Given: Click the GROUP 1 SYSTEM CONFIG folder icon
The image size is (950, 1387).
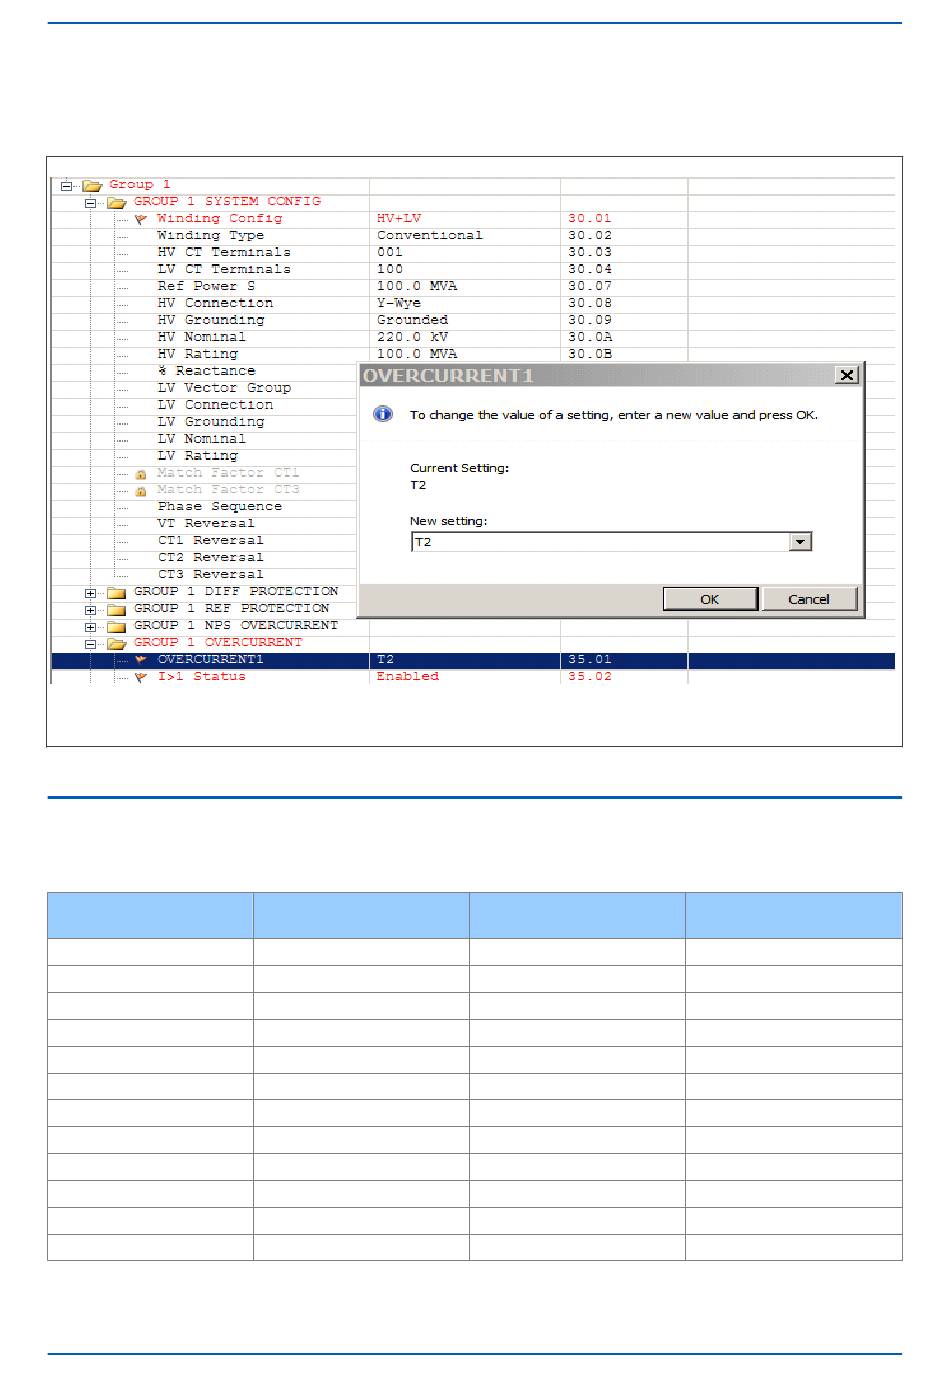Looking at the screenshot, I should [117, 202].
